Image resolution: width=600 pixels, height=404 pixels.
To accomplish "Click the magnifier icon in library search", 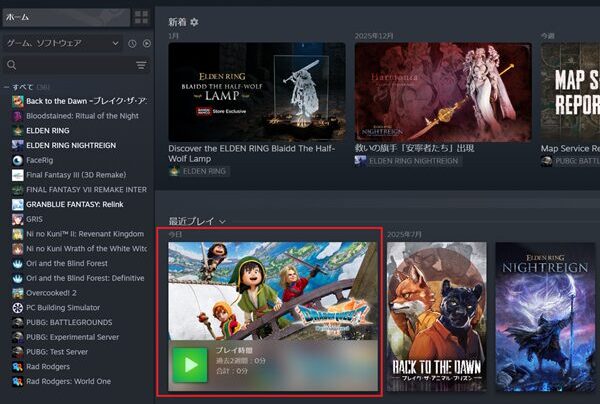I will click(12, 65).
